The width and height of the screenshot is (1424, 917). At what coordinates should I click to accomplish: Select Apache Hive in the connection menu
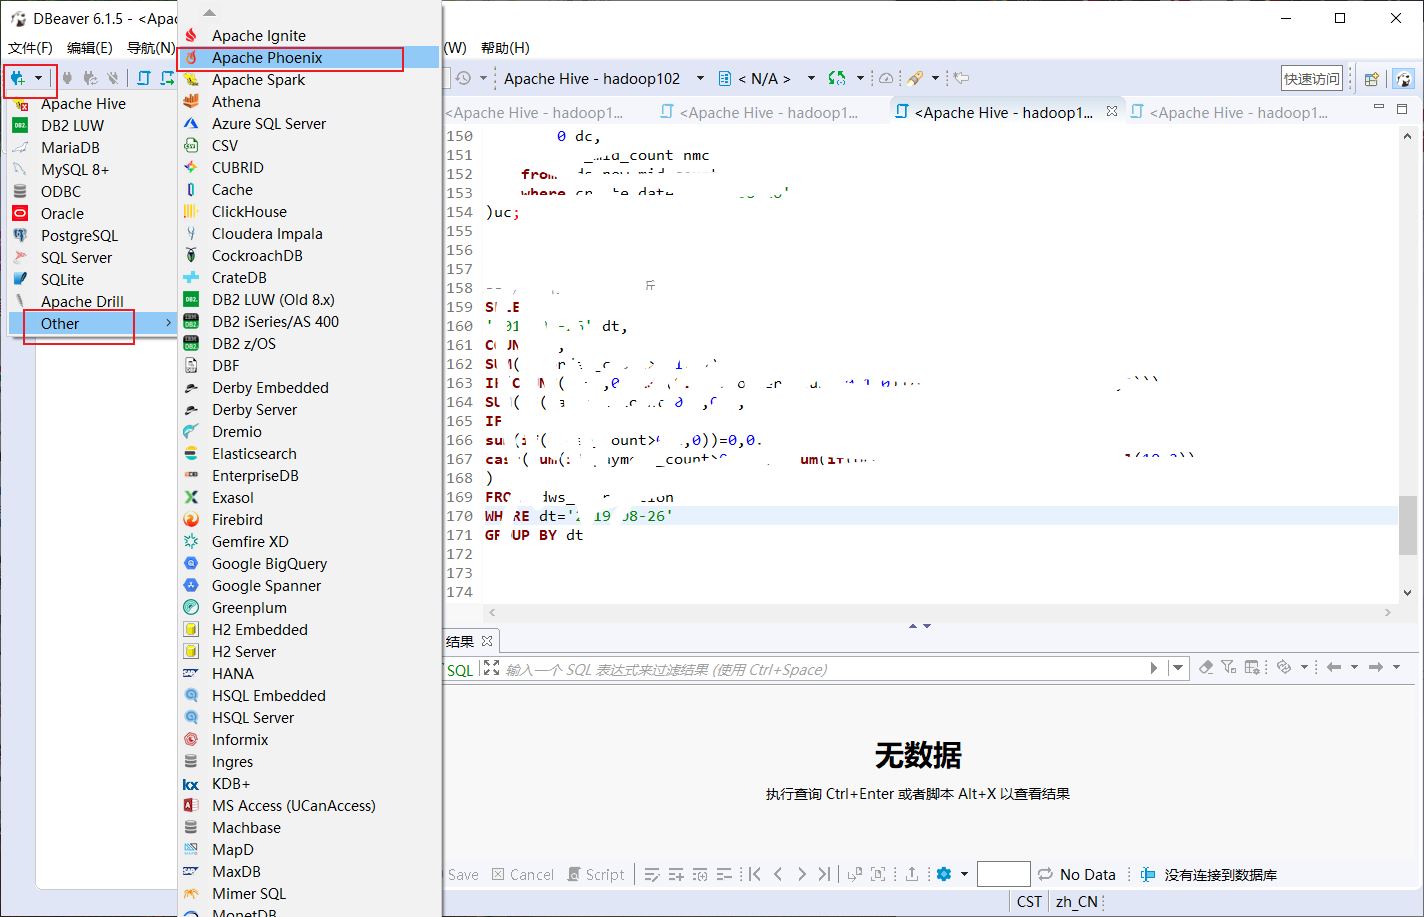pos(92,104)
